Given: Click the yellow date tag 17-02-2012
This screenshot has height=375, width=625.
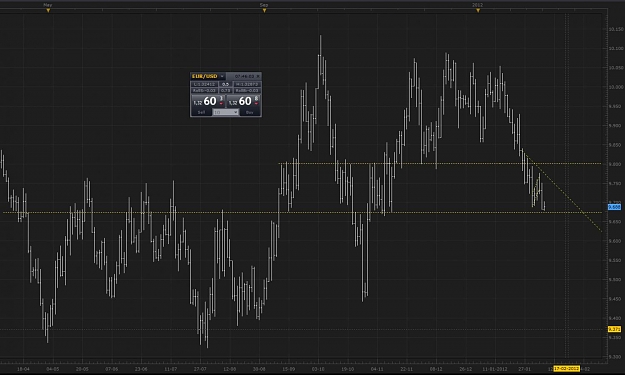Looking at the screenshot, I should [566, 369].
